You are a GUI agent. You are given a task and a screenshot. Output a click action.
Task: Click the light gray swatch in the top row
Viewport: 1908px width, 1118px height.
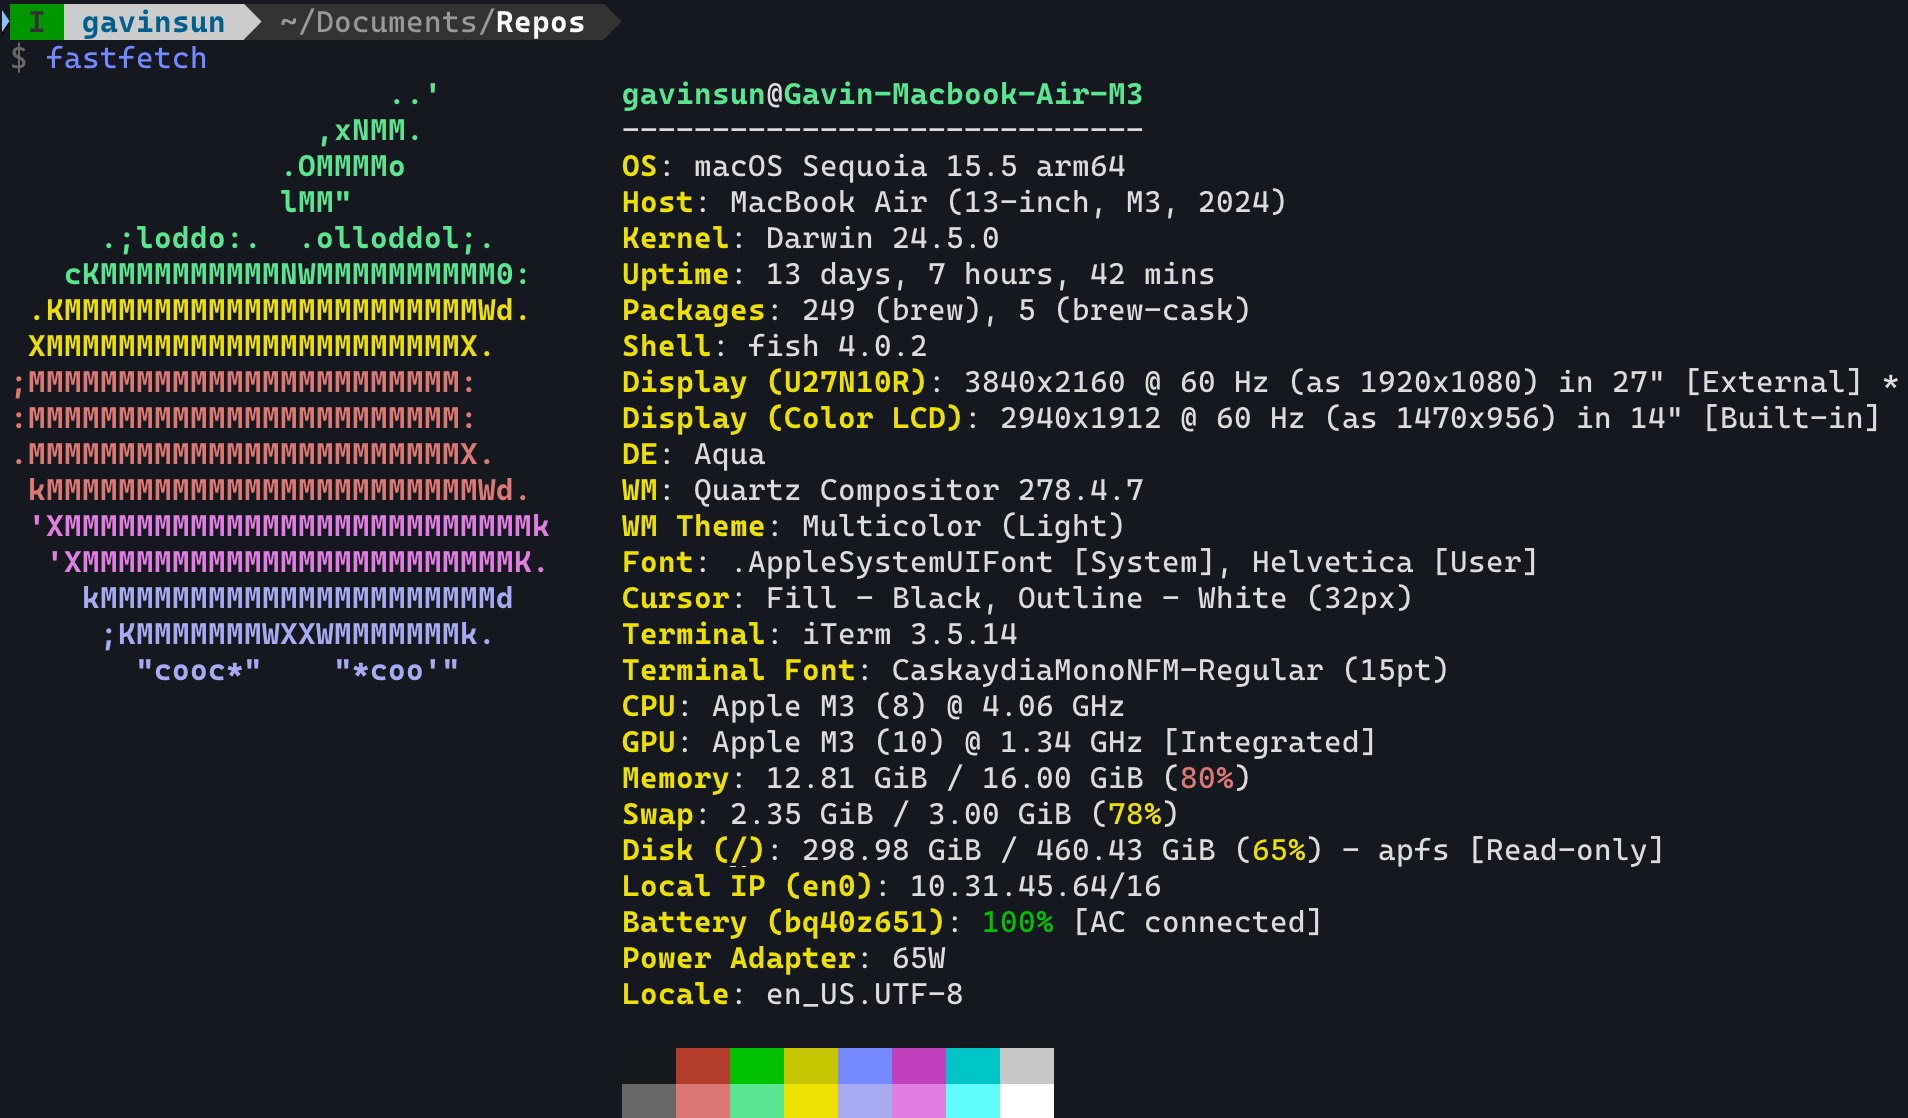point(1027,1066)
